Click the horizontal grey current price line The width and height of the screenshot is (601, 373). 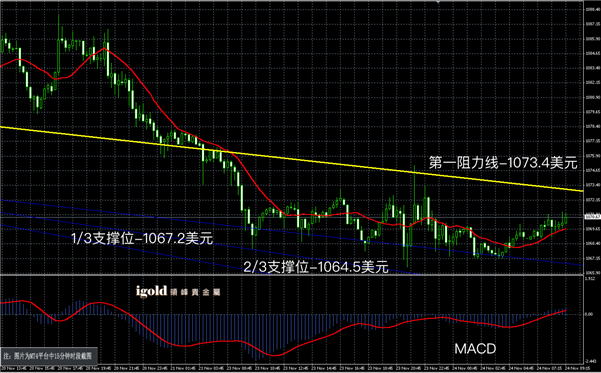pos(291,217)
